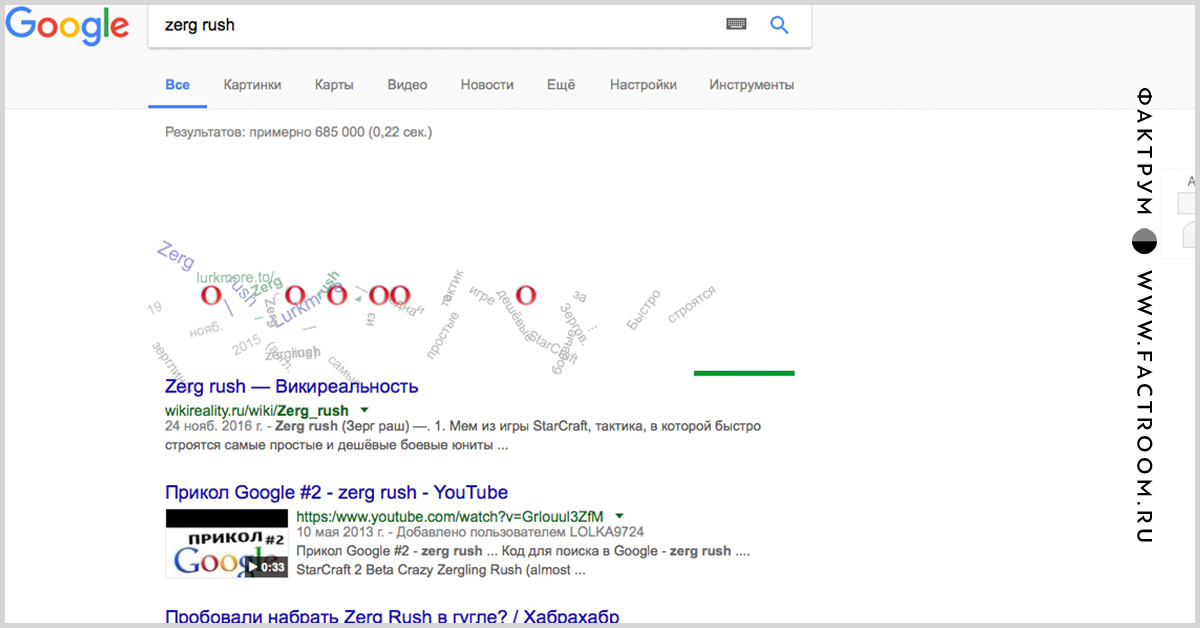This screenshot has height=628, width=1200.
Task: Click the isolated rightmost red O
Action: click(525, 295)
